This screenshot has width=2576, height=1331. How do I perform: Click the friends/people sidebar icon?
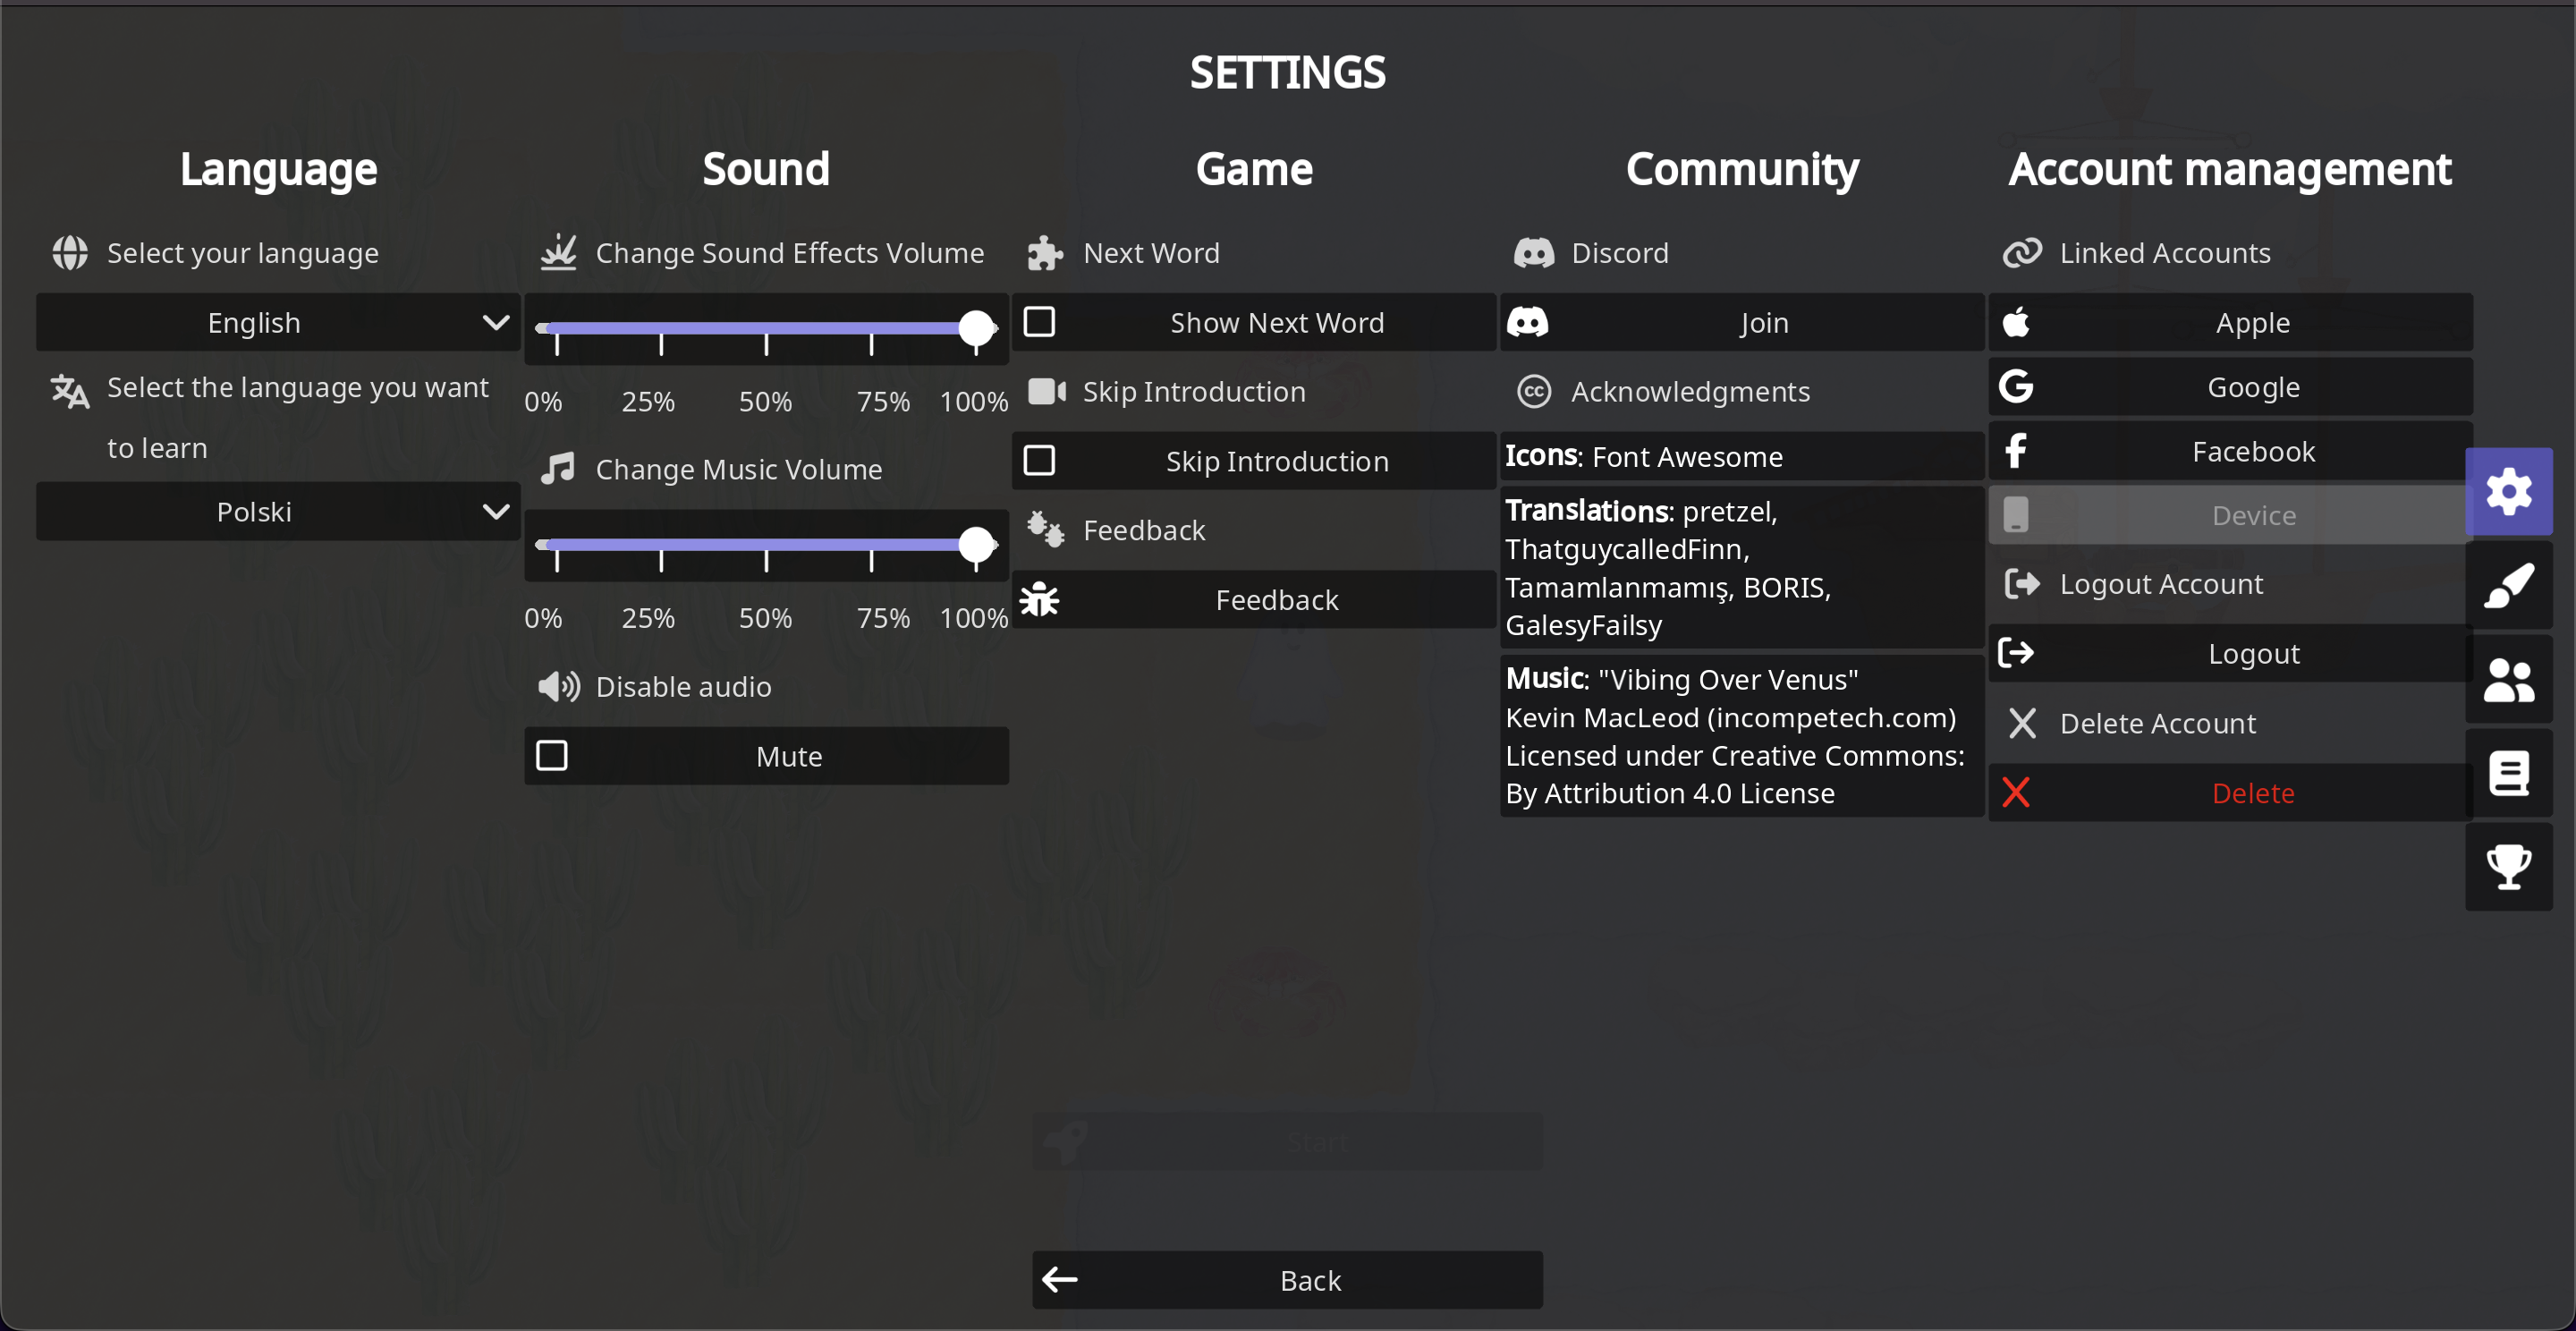coord(2508,680)
